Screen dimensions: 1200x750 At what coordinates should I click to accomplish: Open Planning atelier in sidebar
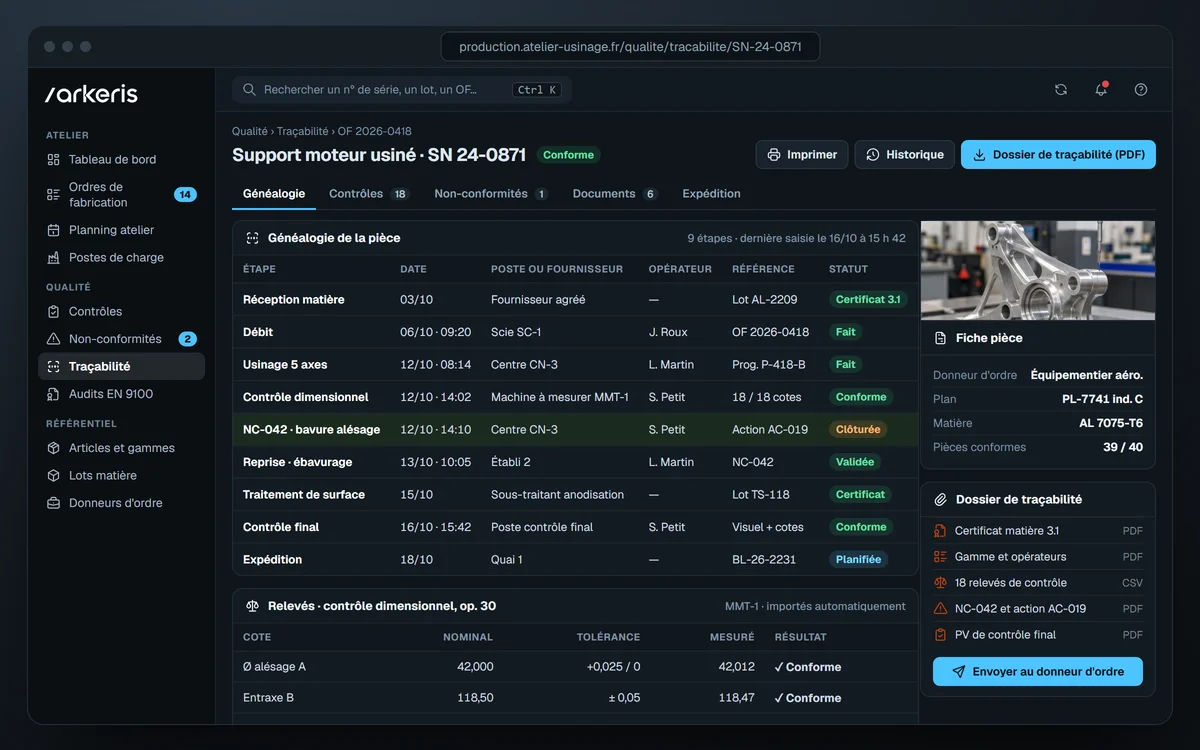click(121, 230)
